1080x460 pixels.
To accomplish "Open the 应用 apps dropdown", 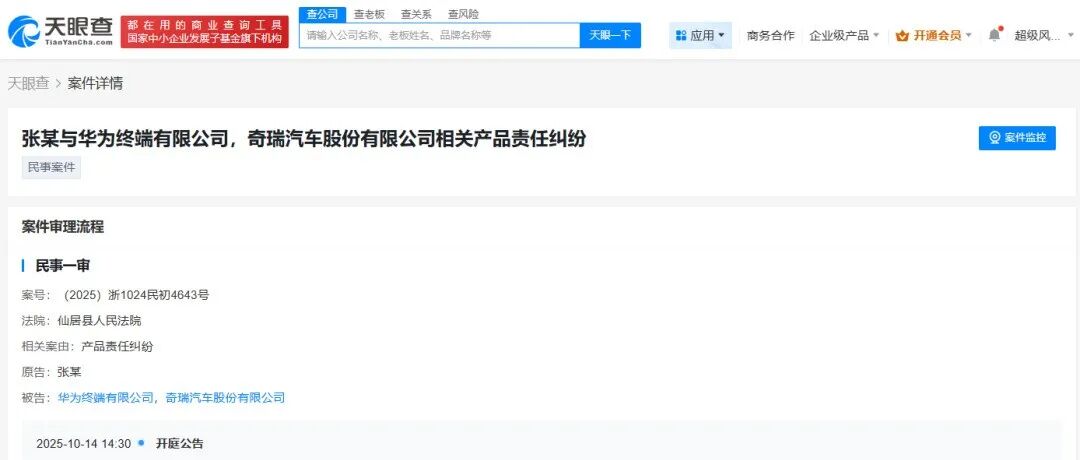I will click(700, 35).
